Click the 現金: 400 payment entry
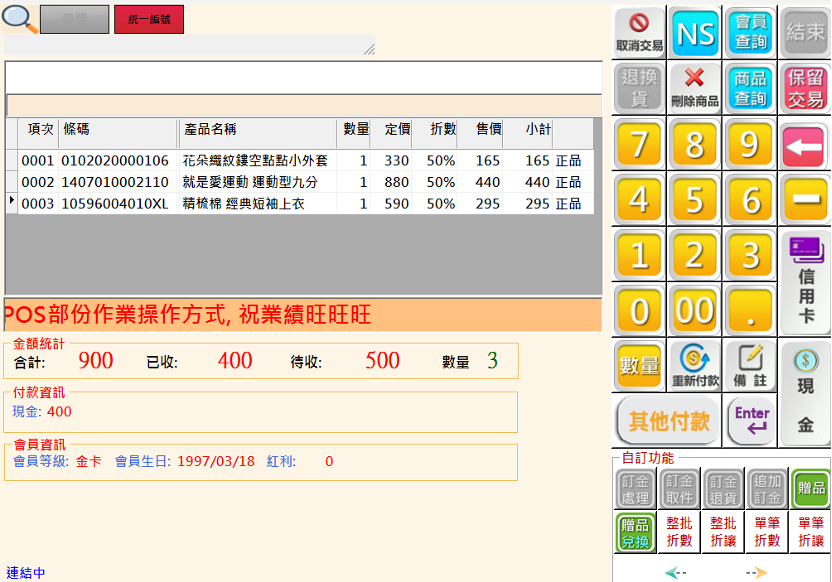Screen dimensions: 832x582 pyautogui.click(x=42, y=412)
